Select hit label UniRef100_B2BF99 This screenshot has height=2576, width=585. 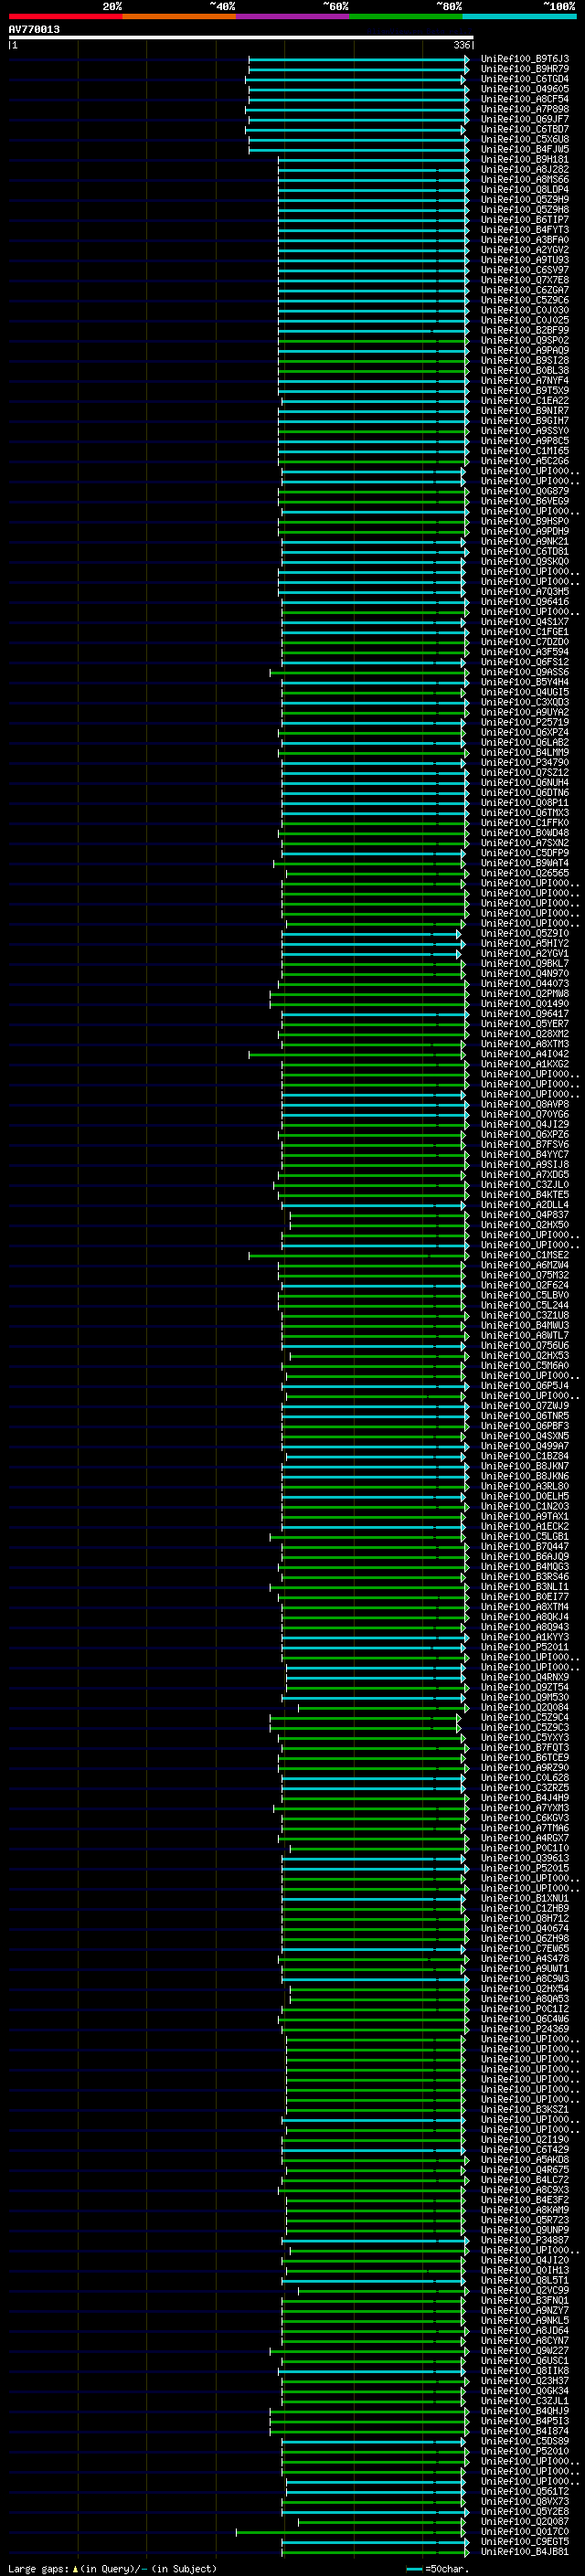pos(524,330)
